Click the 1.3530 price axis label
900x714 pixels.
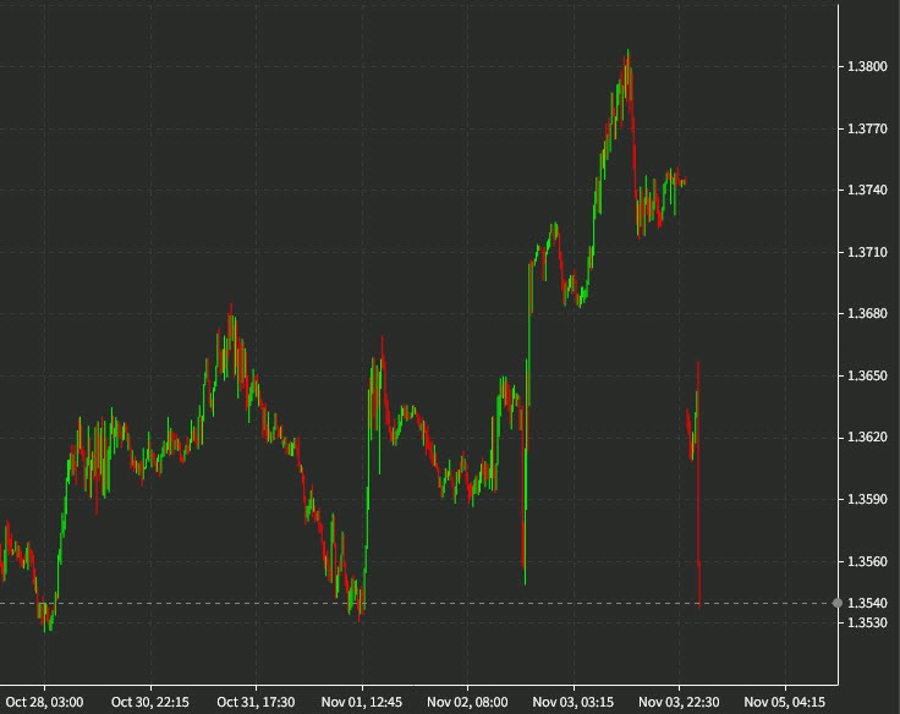pyautogui.click(x=866, y=623)
